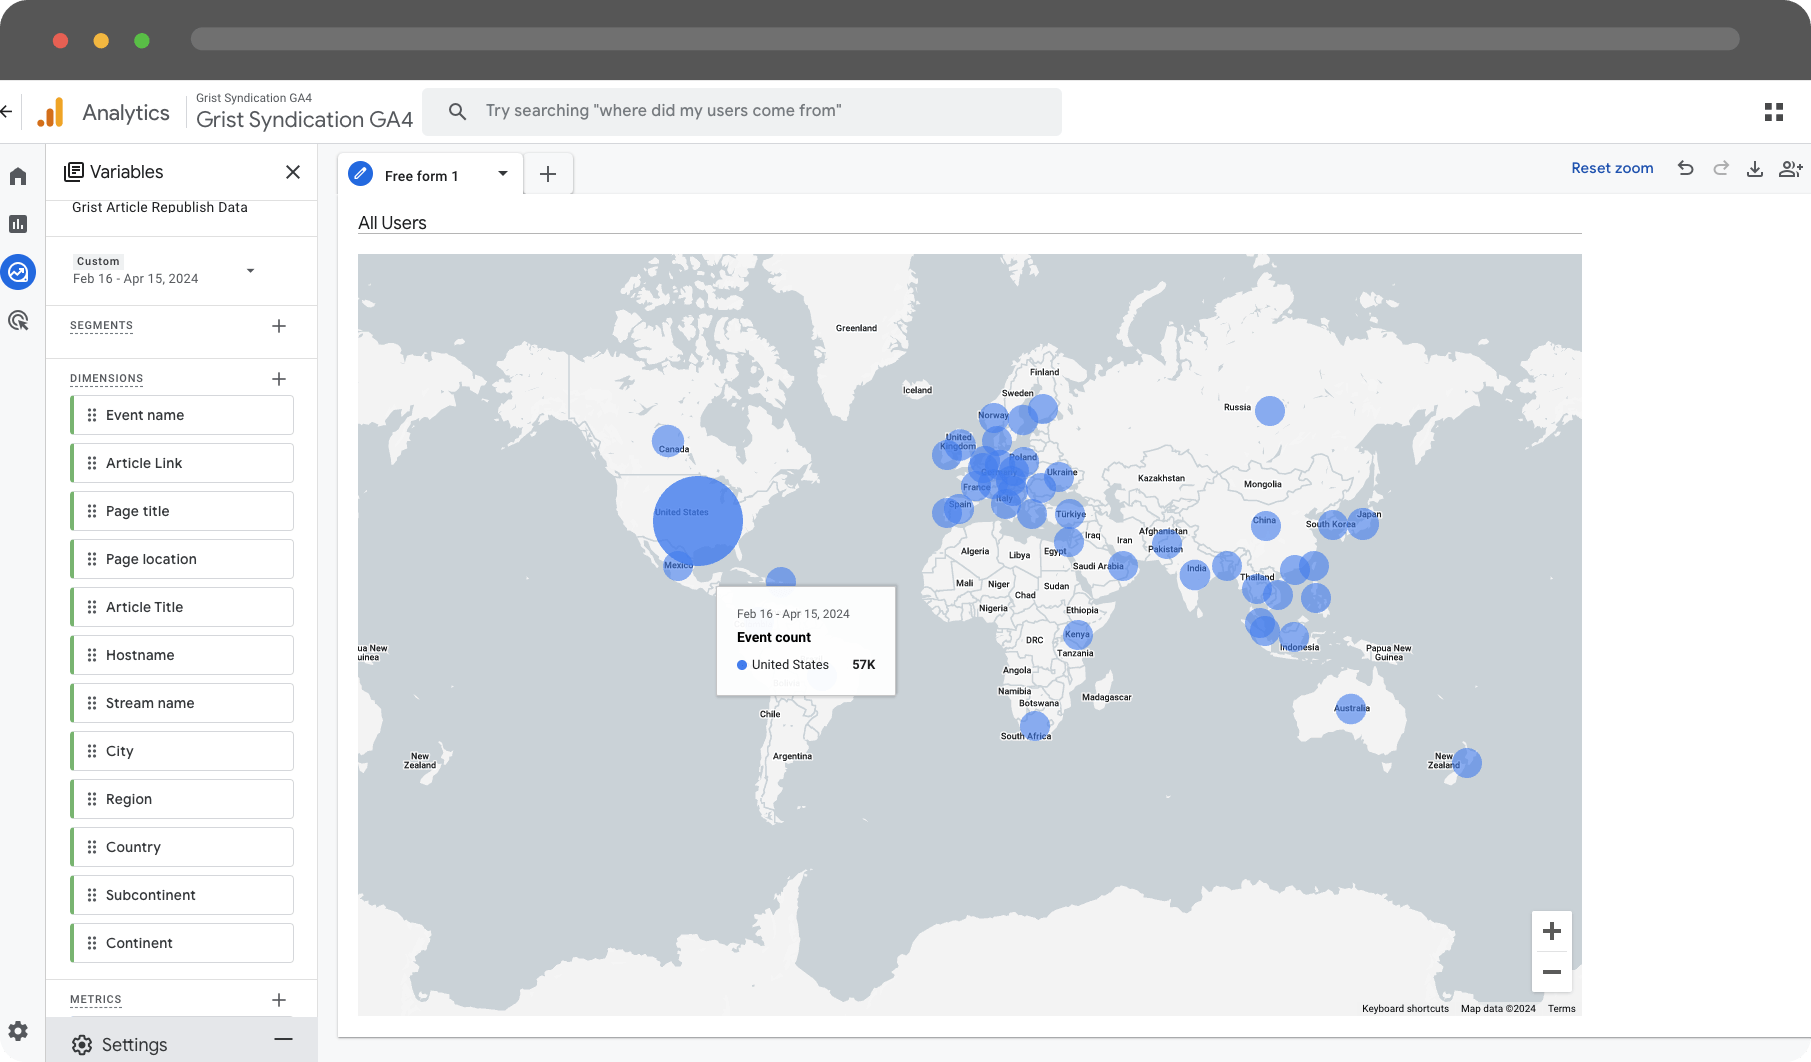
Task: Open the custom date range dropdown
Action: pyautogui.click(x=250, y=271)
